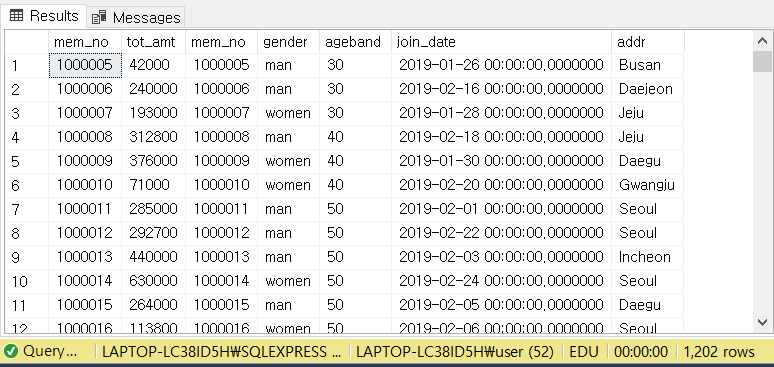This screenshot has height=367, width=774.
Task: Select the gender column header
Action: pyautogui.click(x=288, y=42)
